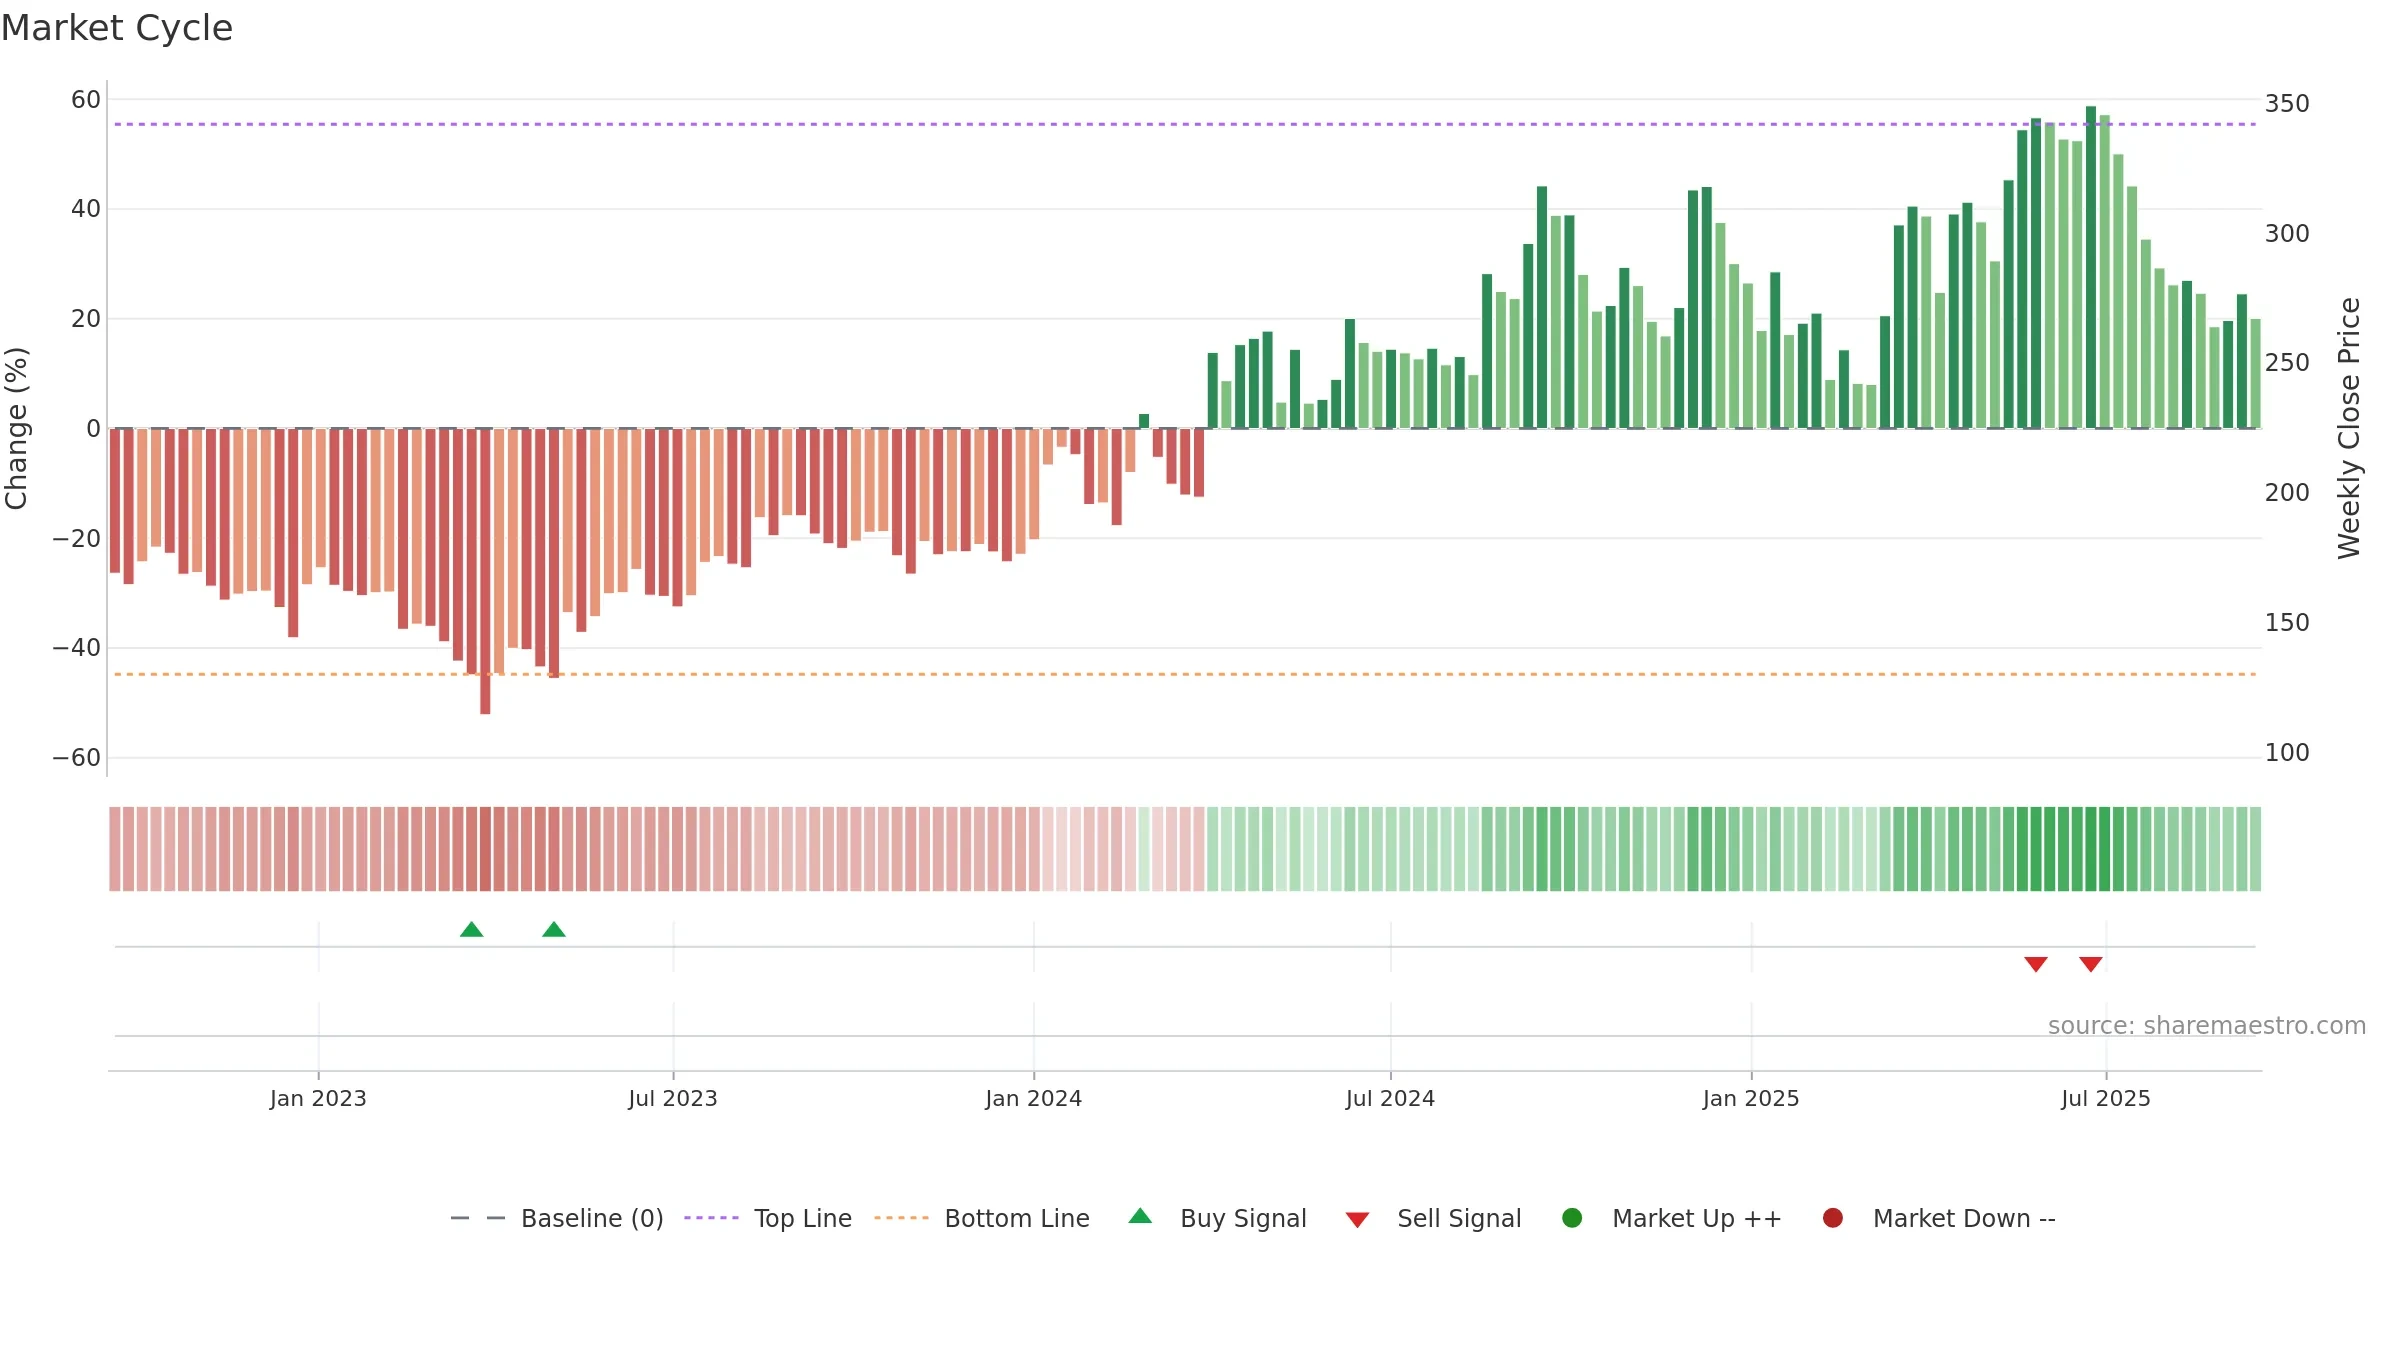Click the 350 tick on right axis
This screenshot has height=1350, width=2400.
[x=2287, y=104]
